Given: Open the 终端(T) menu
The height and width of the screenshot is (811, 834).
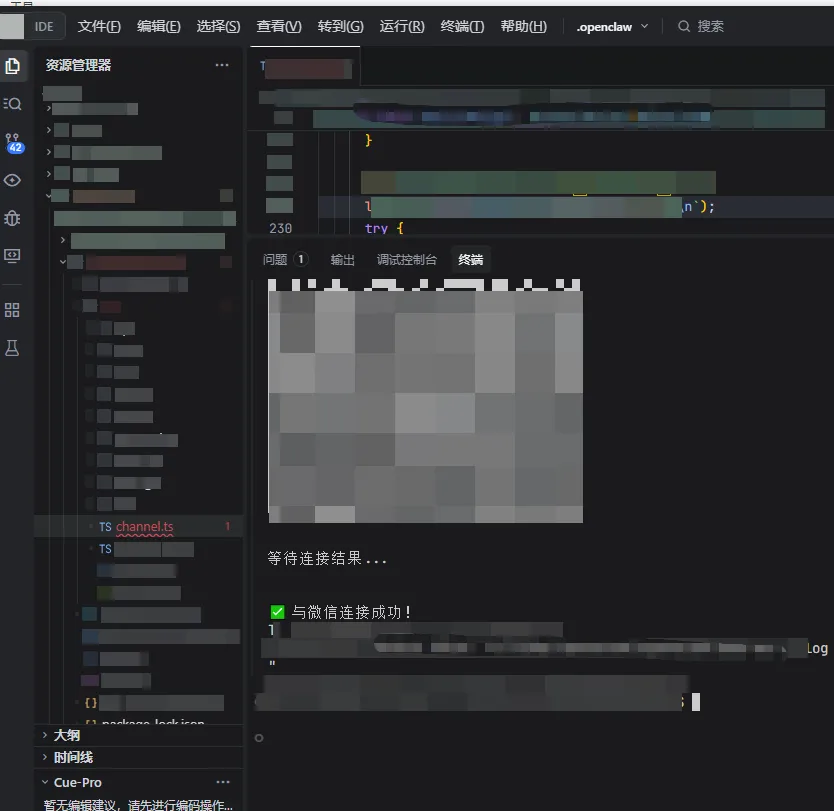Looking at the screenshot, I should click(462, 26).
